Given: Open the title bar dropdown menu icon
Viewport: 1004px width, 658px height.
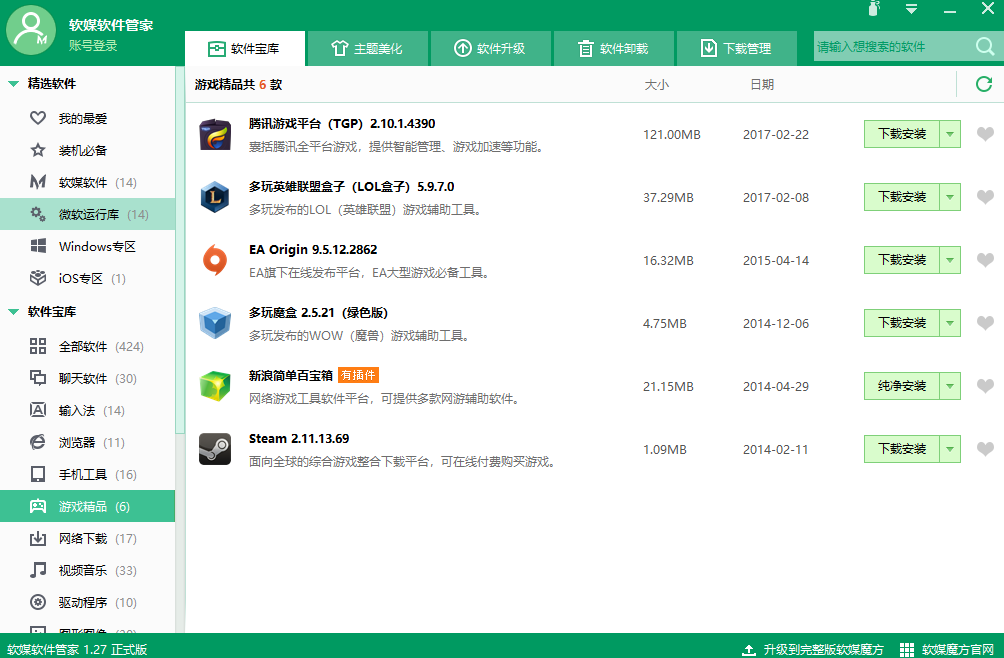Looking at the screenshot, I should [x=911, y=9].
